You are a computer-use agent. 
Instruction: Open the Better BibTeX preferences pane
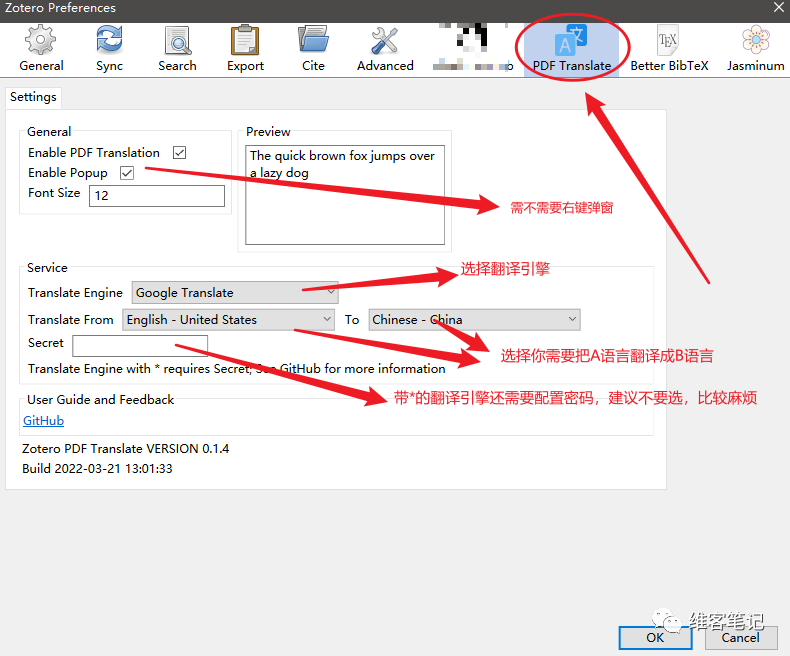pos(669,50)
